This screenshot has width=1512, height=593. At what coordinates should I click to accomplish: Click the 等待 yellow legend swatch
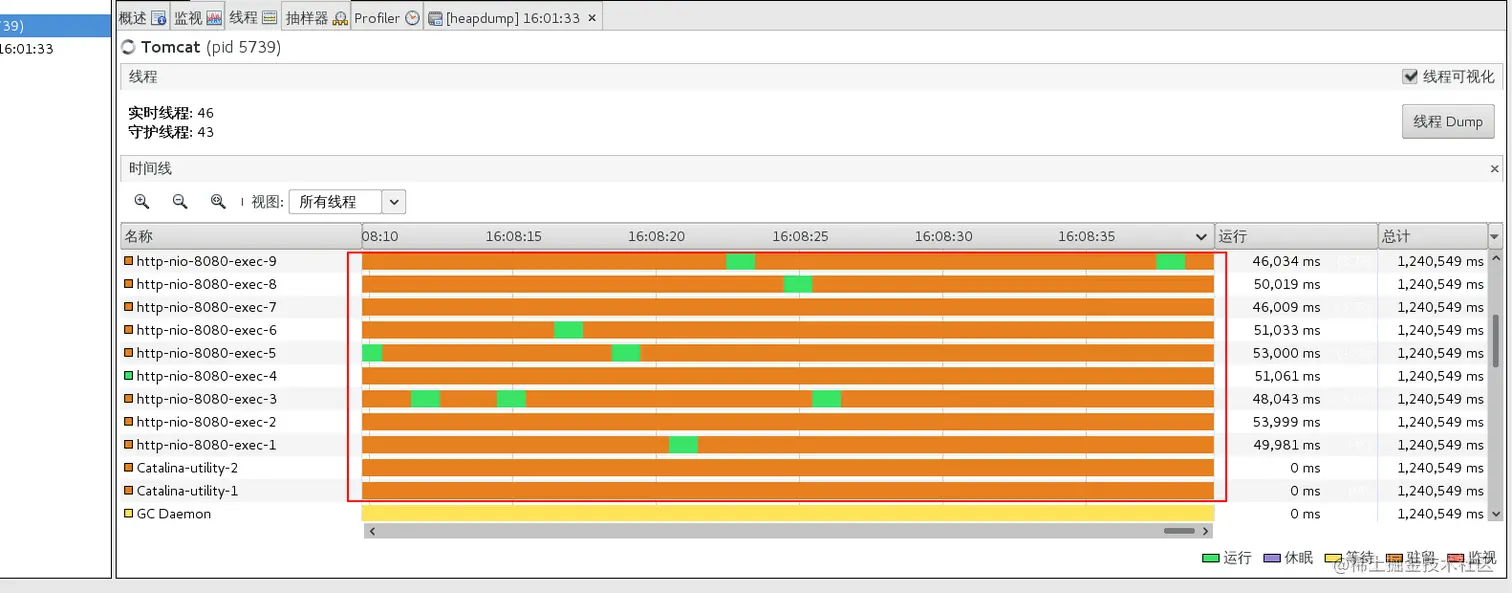(x=1333, y=558)
